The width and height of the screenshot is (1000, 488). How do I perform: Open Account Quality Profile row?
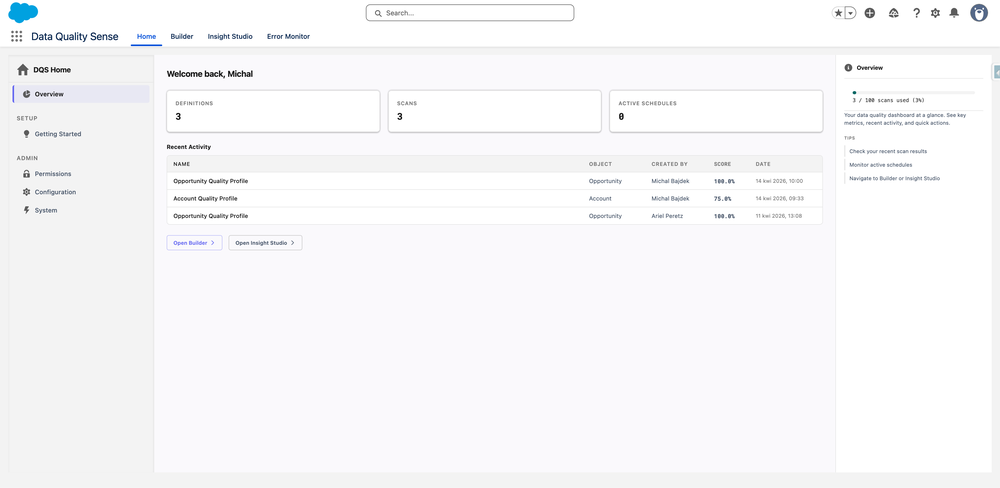pyautogui.click(x=495, y=198)
